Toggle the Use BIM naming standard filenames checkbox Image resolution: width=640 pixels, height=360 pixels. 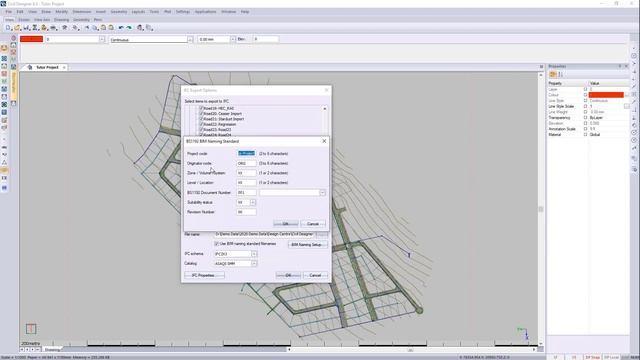(x=216, y=244)
